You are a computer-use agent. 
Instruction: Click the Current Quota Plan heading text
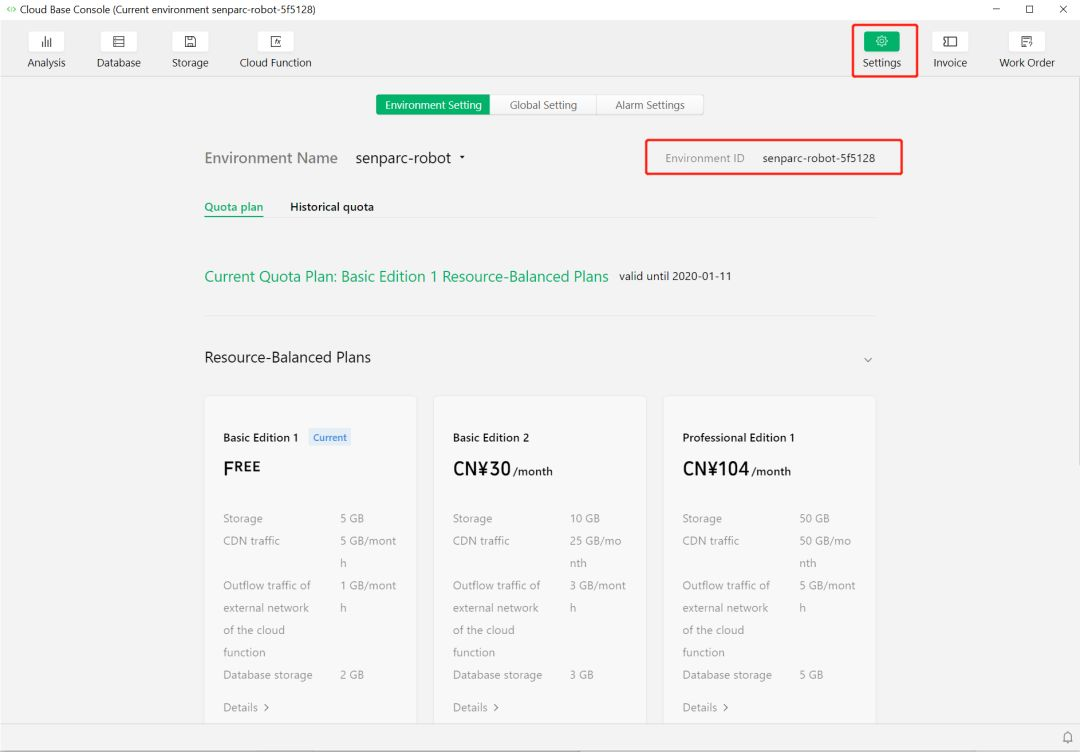click(406, 276)
